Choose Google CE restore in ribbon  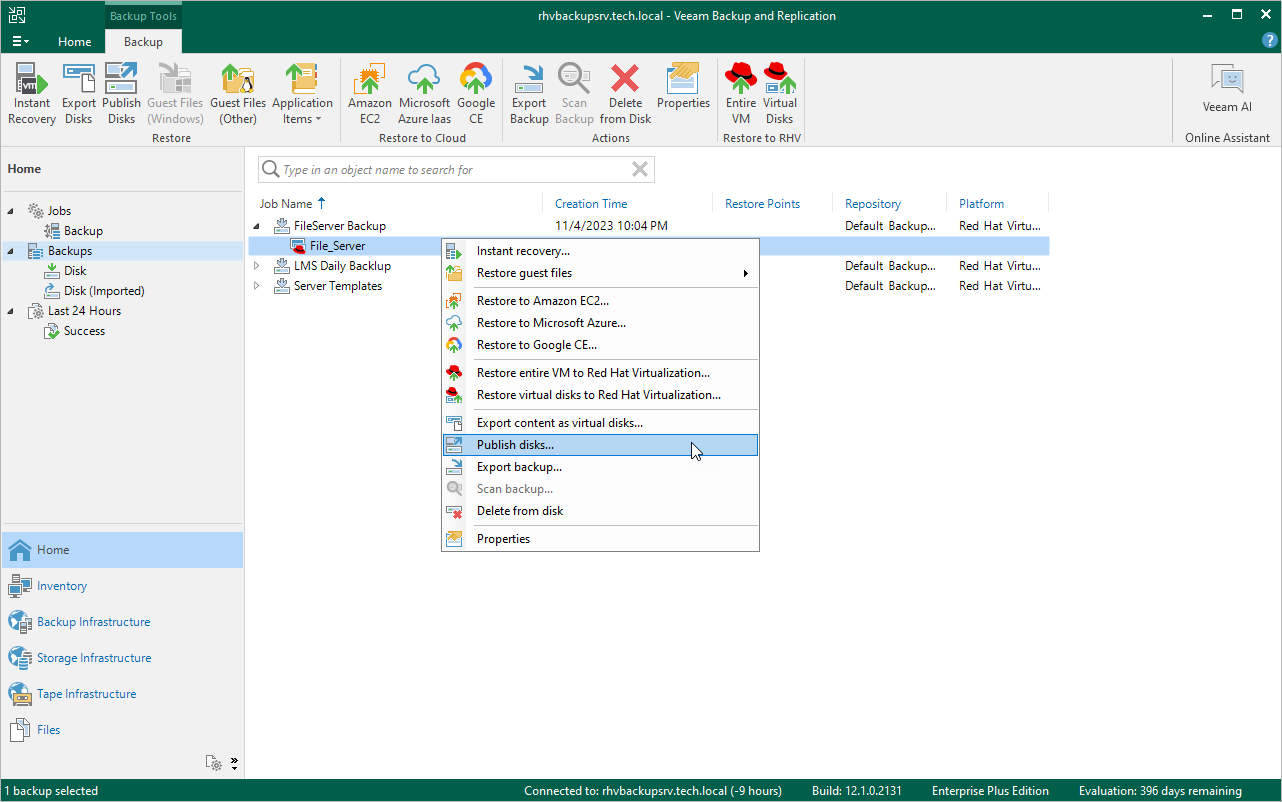point(476,93)
